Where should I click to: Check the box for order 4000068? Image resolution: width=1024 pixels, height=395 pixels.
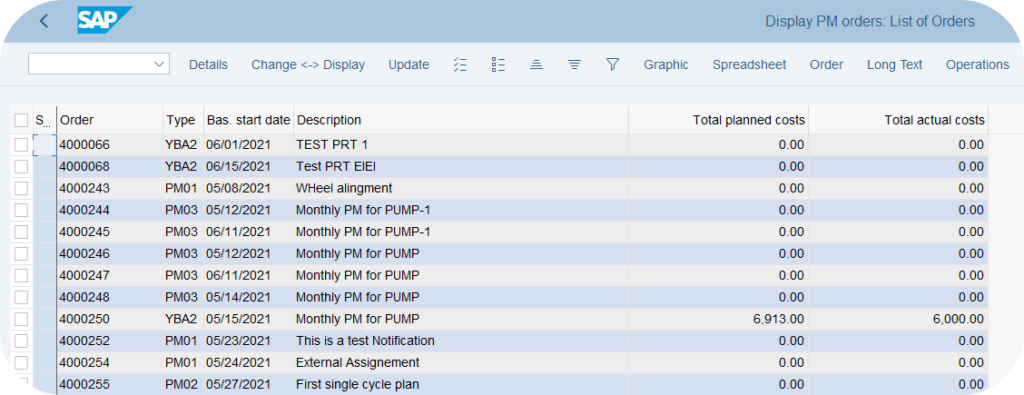click(x=21, y=166)
